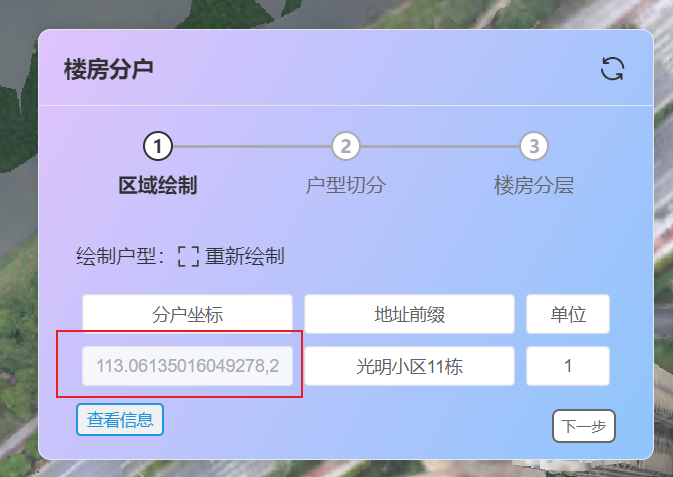The image size is (673, 477).
Task: Click the 分户坐标 coordinate field
Action: (188, 366)
